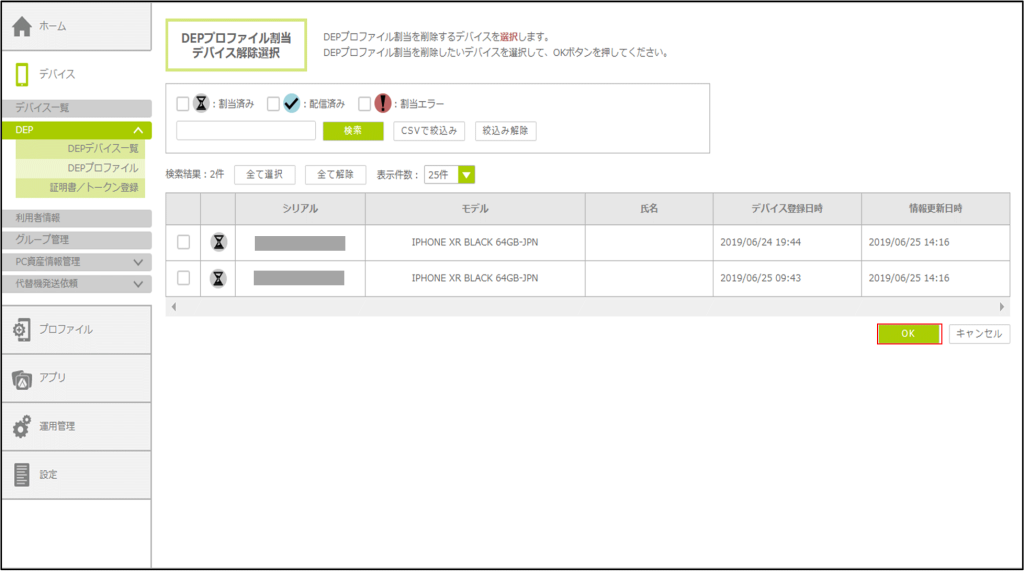Select the green device phone icon

[23, 74]
